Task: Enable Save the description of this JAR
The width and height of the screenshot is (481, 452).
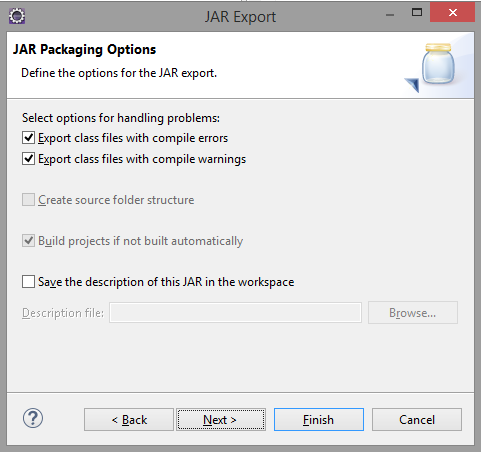Action: pos(28,282)
